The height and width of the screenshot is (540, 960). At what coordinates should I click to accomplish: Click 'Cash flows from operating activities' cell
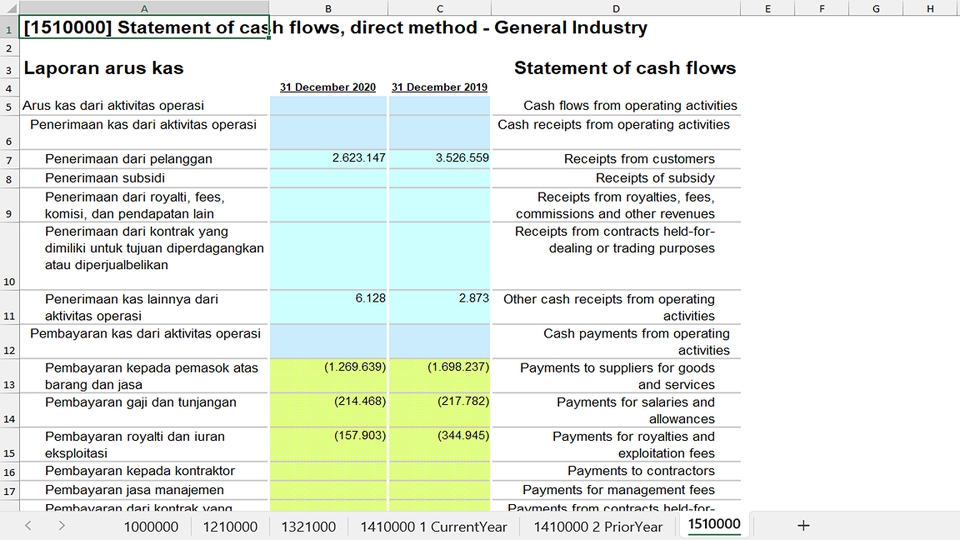pyautogui.click(x=616, y=105)
